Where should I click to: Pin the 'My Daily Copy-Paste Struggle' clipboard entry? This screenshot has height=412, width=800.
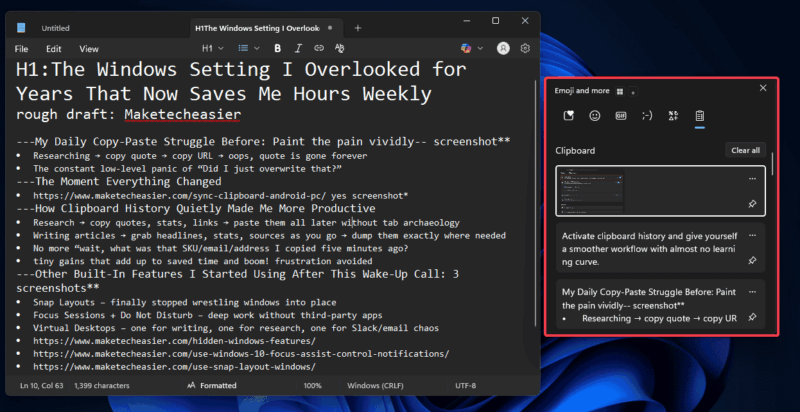coord(751,316)
